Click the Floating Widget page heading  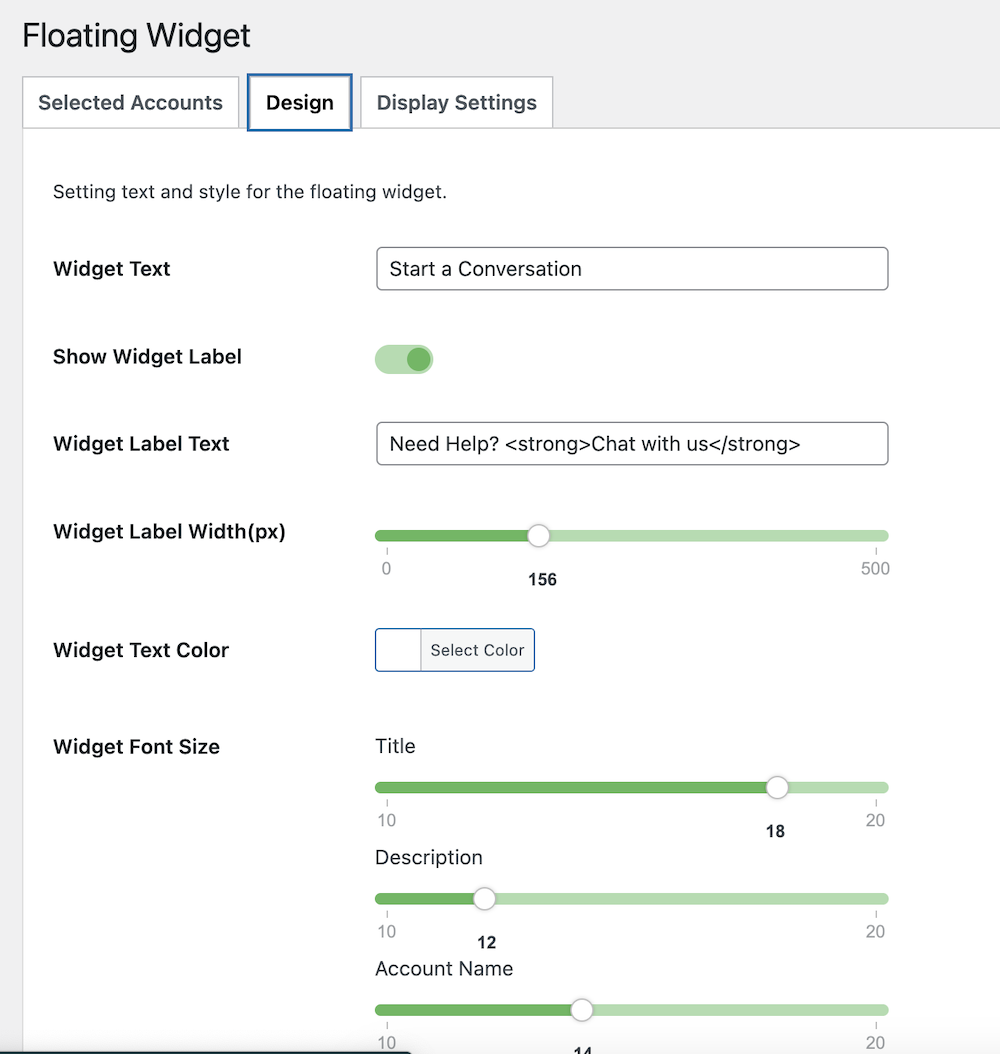[x=136, y=36]
